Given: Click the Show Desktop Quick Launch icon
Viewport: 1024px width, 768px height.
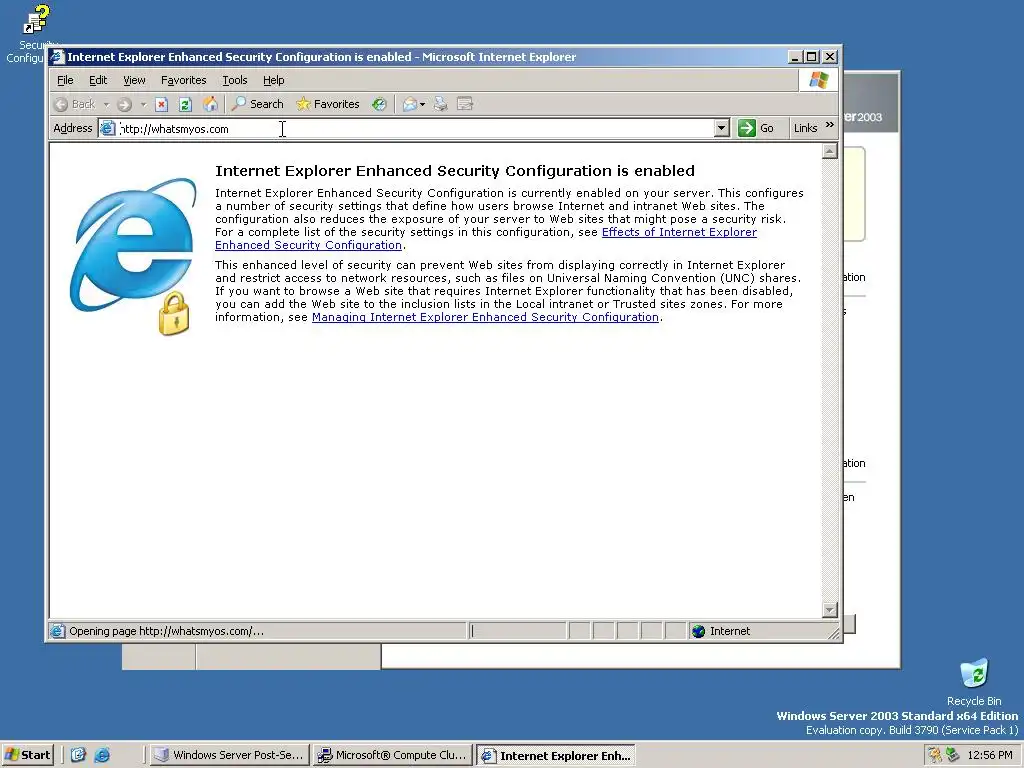Looking at the screenshot, I should click(78, 755).
